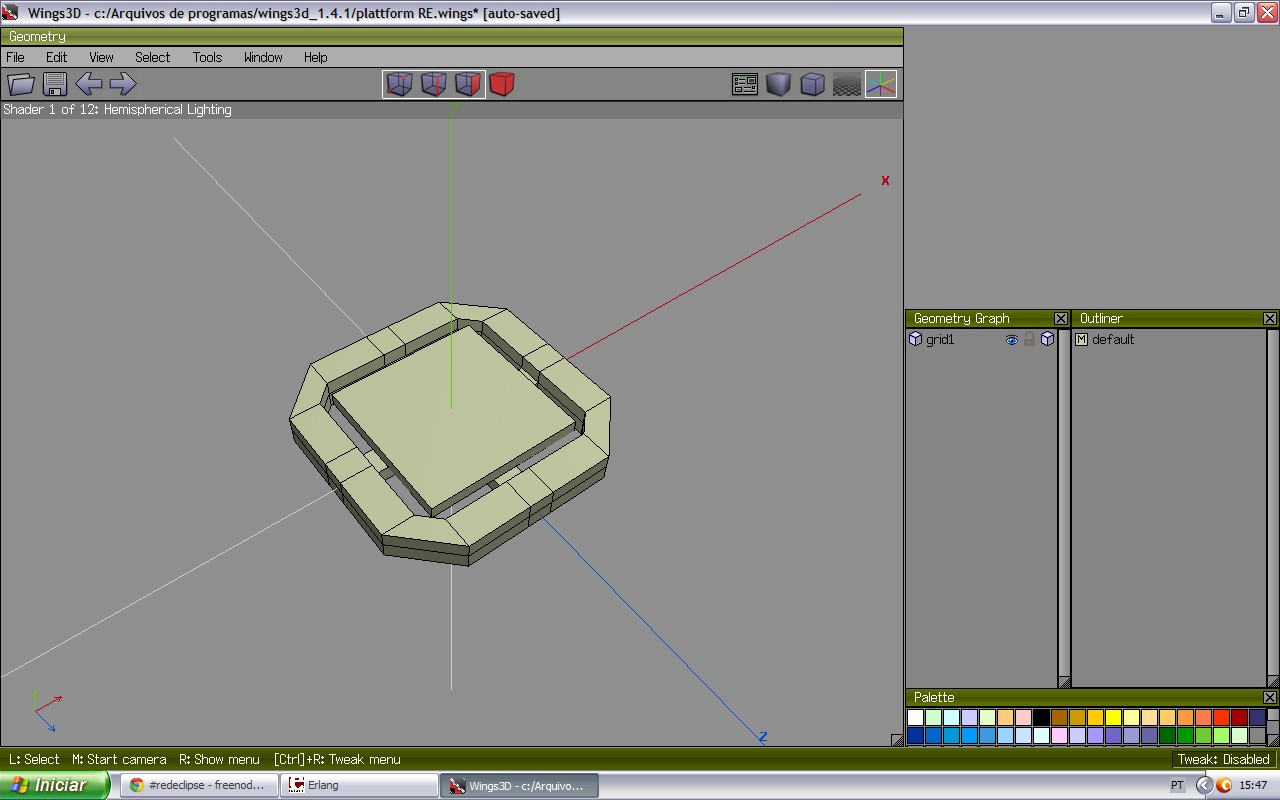Click the Undo left arrow icon
This screenshot has width=1280, height=800.
(x=88, y=85)
